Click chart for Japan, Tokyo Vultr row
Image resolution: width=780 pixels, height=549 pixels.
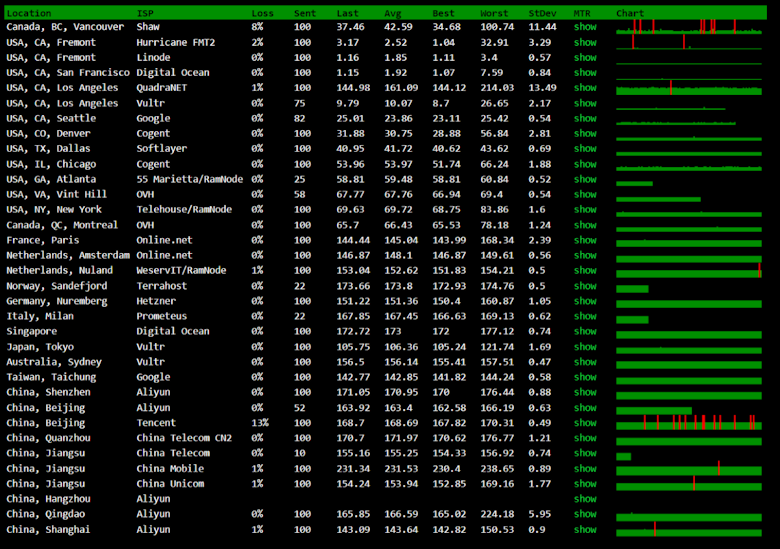coord(689,347)
